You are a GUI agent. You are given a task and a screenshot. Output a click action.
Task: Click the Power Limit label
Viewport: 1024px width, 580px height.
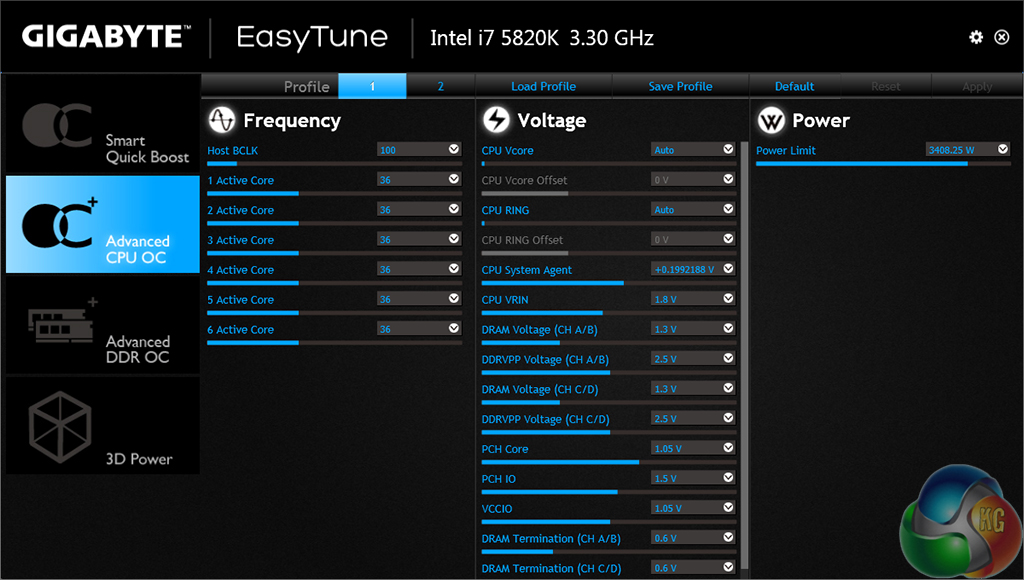point(786,150)
